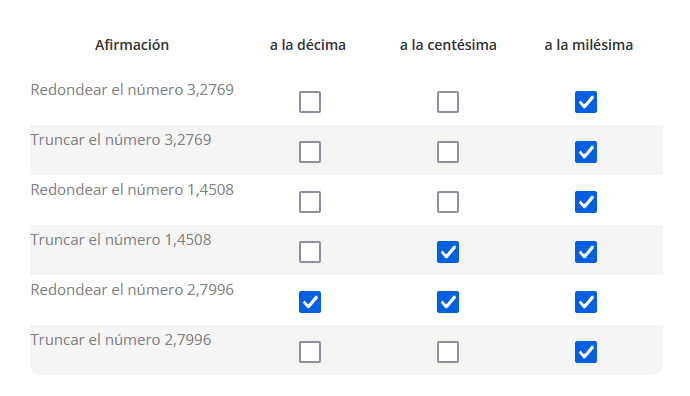Check 'a la centésima' for Redondear 1,4508
The width and height of the screenshot is (690, 396).
[448, 202]
